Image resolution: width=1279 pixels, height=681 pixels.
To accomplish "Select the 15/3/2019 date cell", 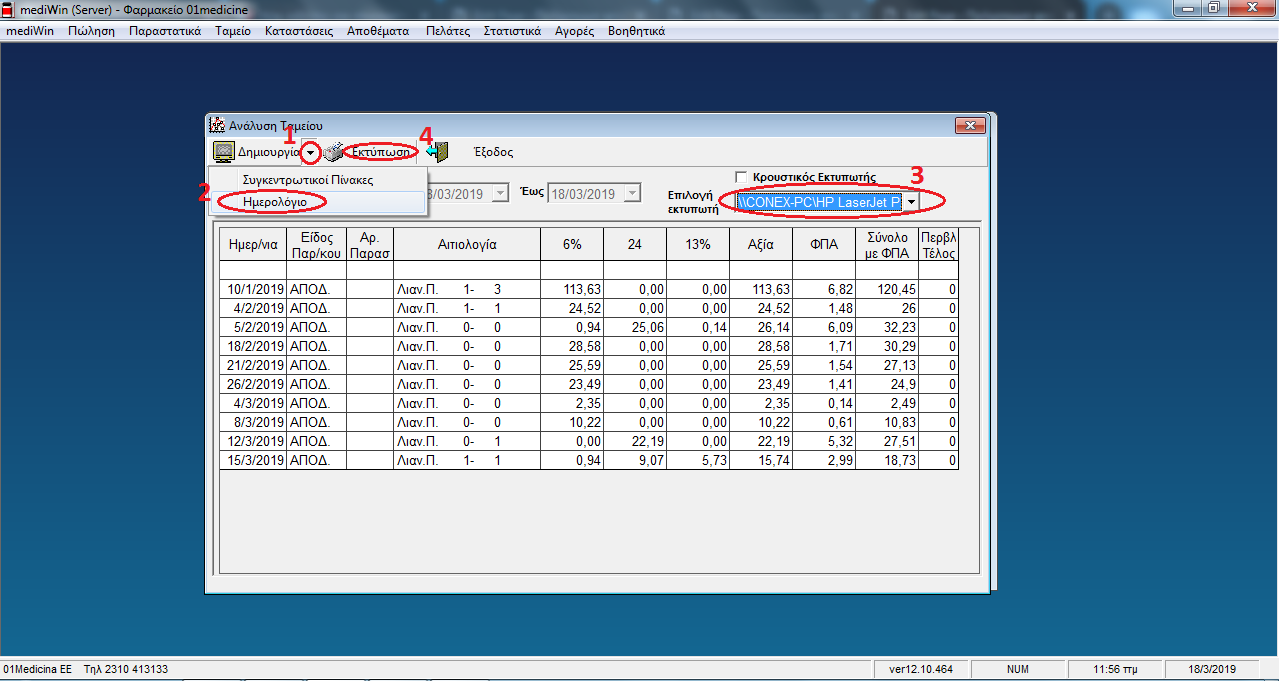I will (253, 460).
